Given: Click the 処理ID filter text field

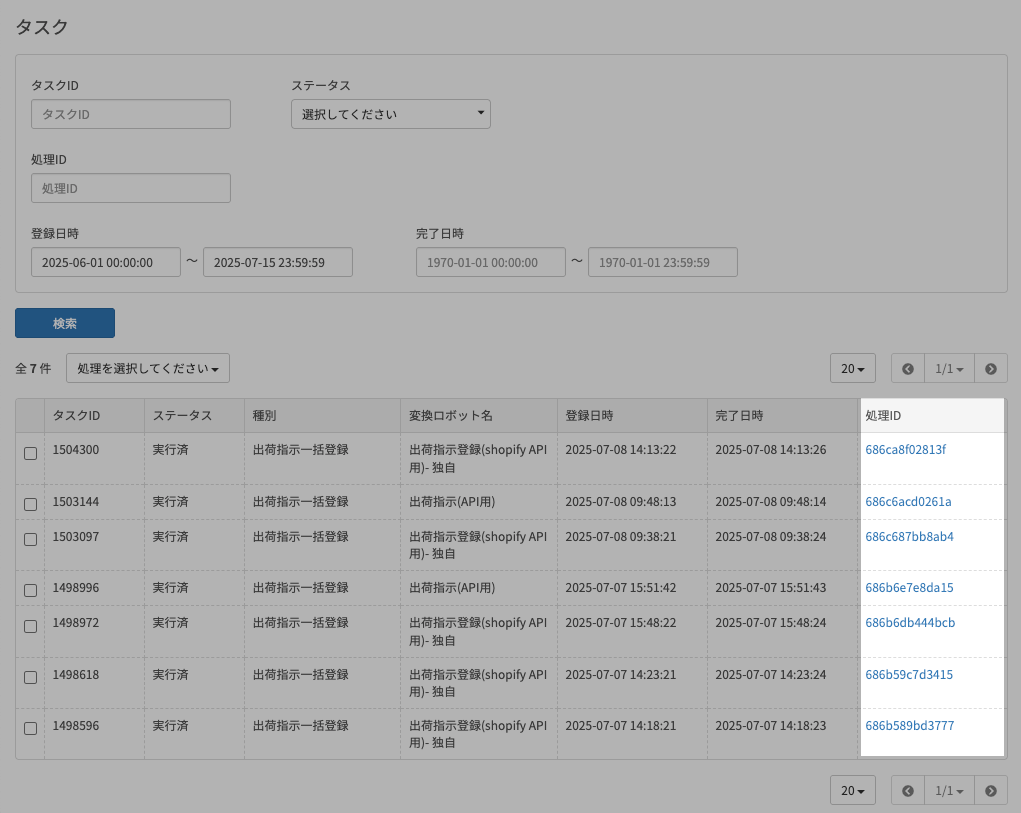Looking at the screenshot, I should (x=131, y=188).
